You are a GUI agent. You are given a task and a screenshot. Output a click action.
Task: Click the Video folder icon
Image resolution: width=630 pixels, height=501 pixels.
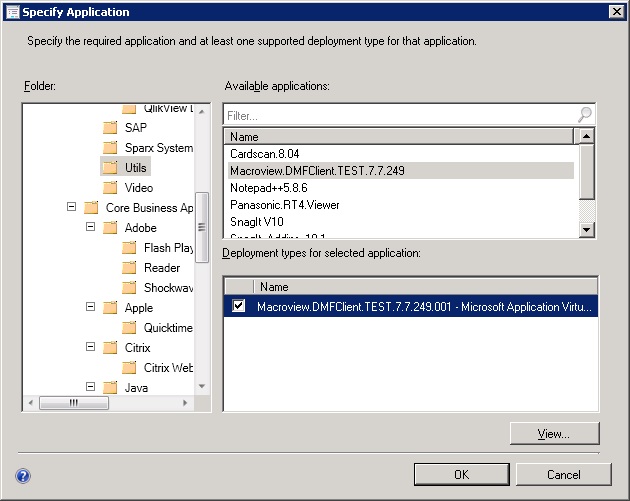tap(110, 188)
